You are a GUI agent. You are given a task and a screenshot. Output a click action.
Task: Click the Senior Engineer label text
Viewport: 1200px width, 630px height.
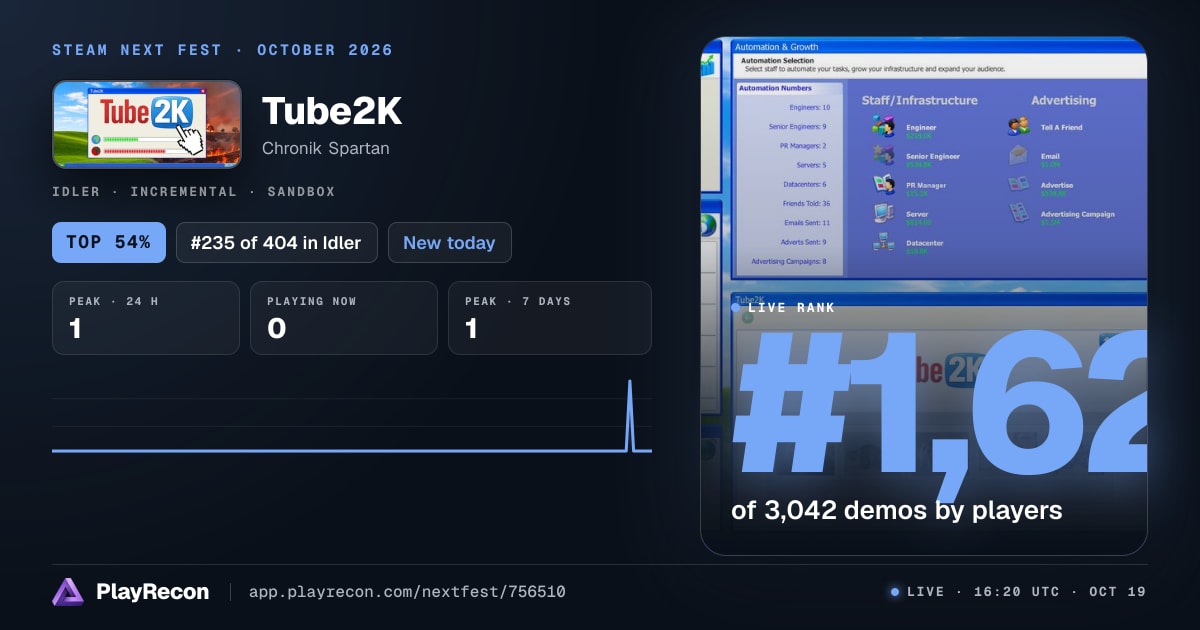(933, 157)
